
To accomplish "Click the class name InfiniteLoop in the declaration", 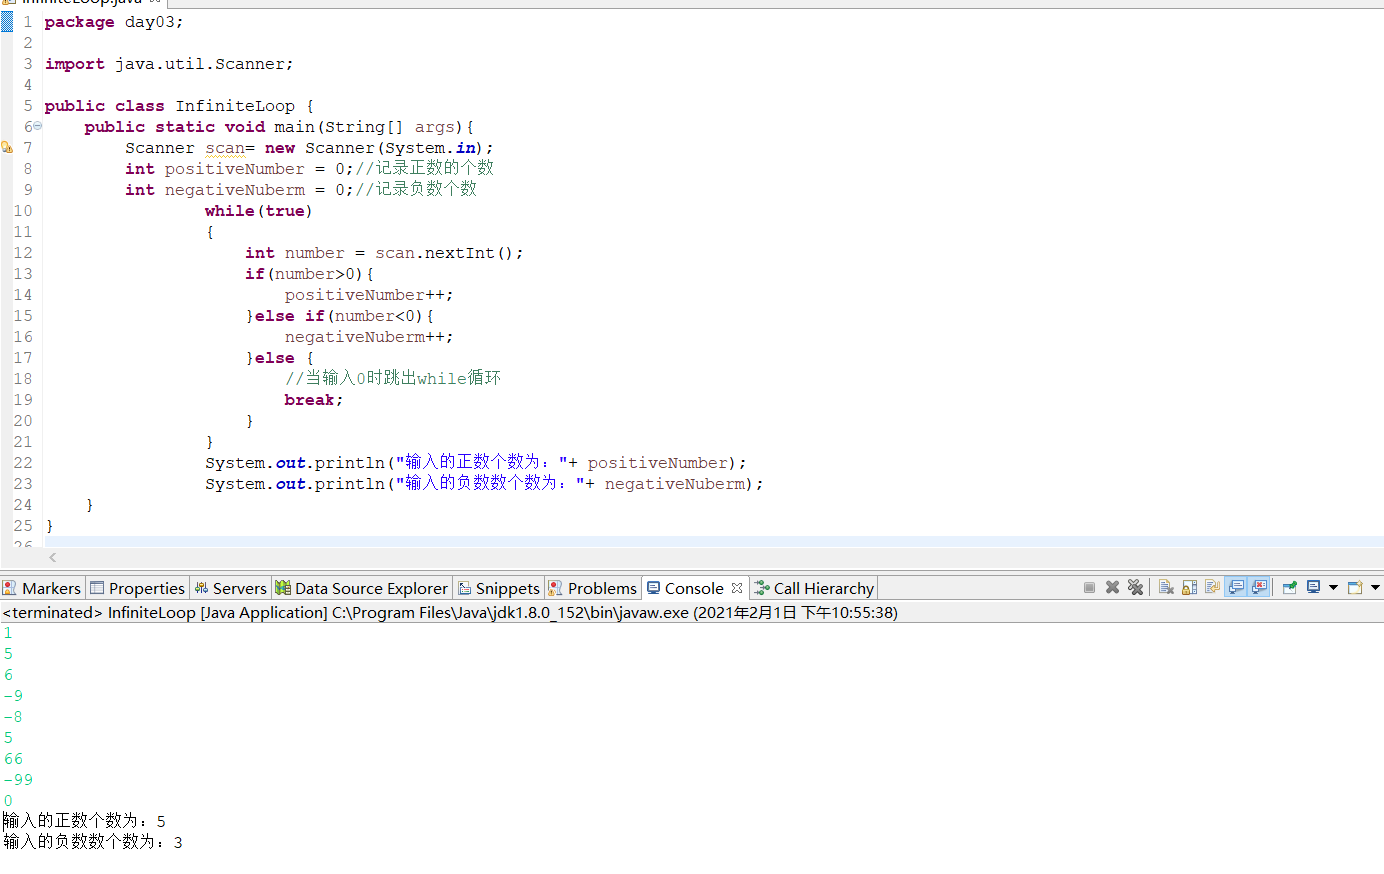I will [235, 106].
